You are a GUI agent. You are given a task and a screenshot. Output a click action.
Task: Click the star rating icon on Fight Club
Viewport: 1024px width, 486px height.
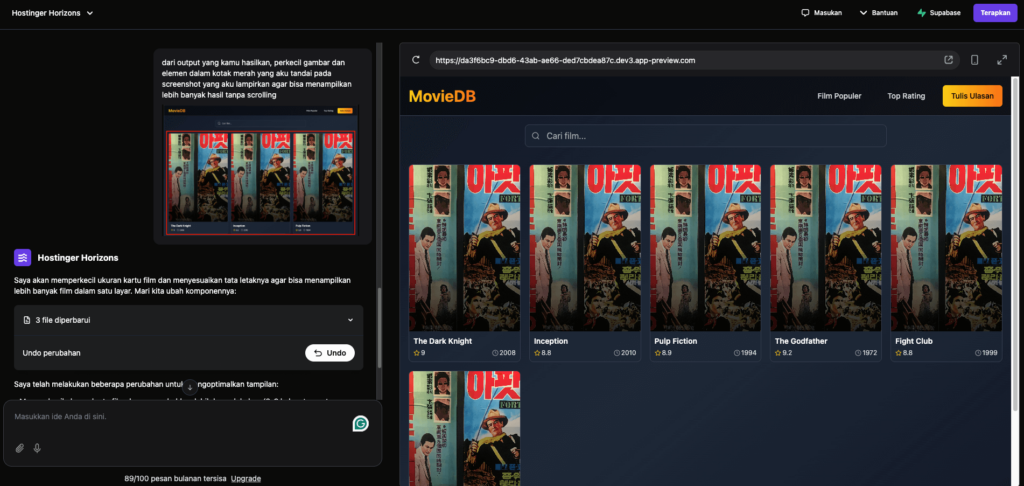899,353
